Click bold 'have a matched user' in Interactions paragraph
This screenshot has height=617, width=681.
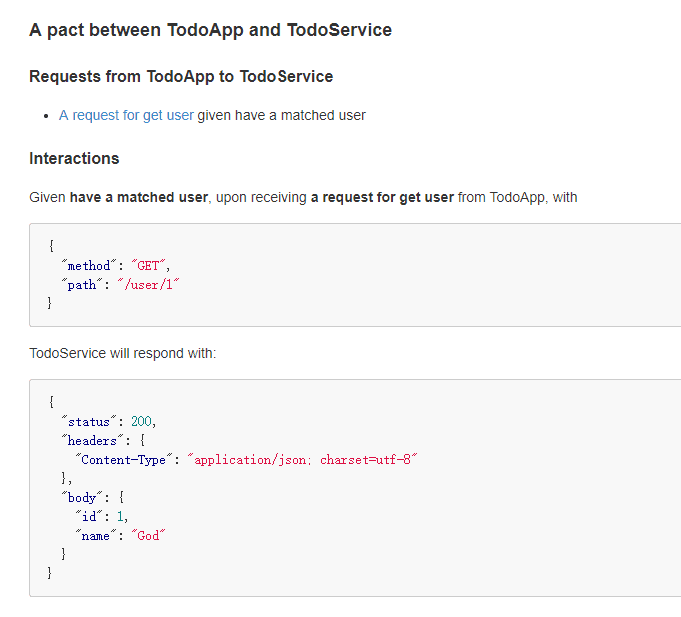(x=138, y=197)
